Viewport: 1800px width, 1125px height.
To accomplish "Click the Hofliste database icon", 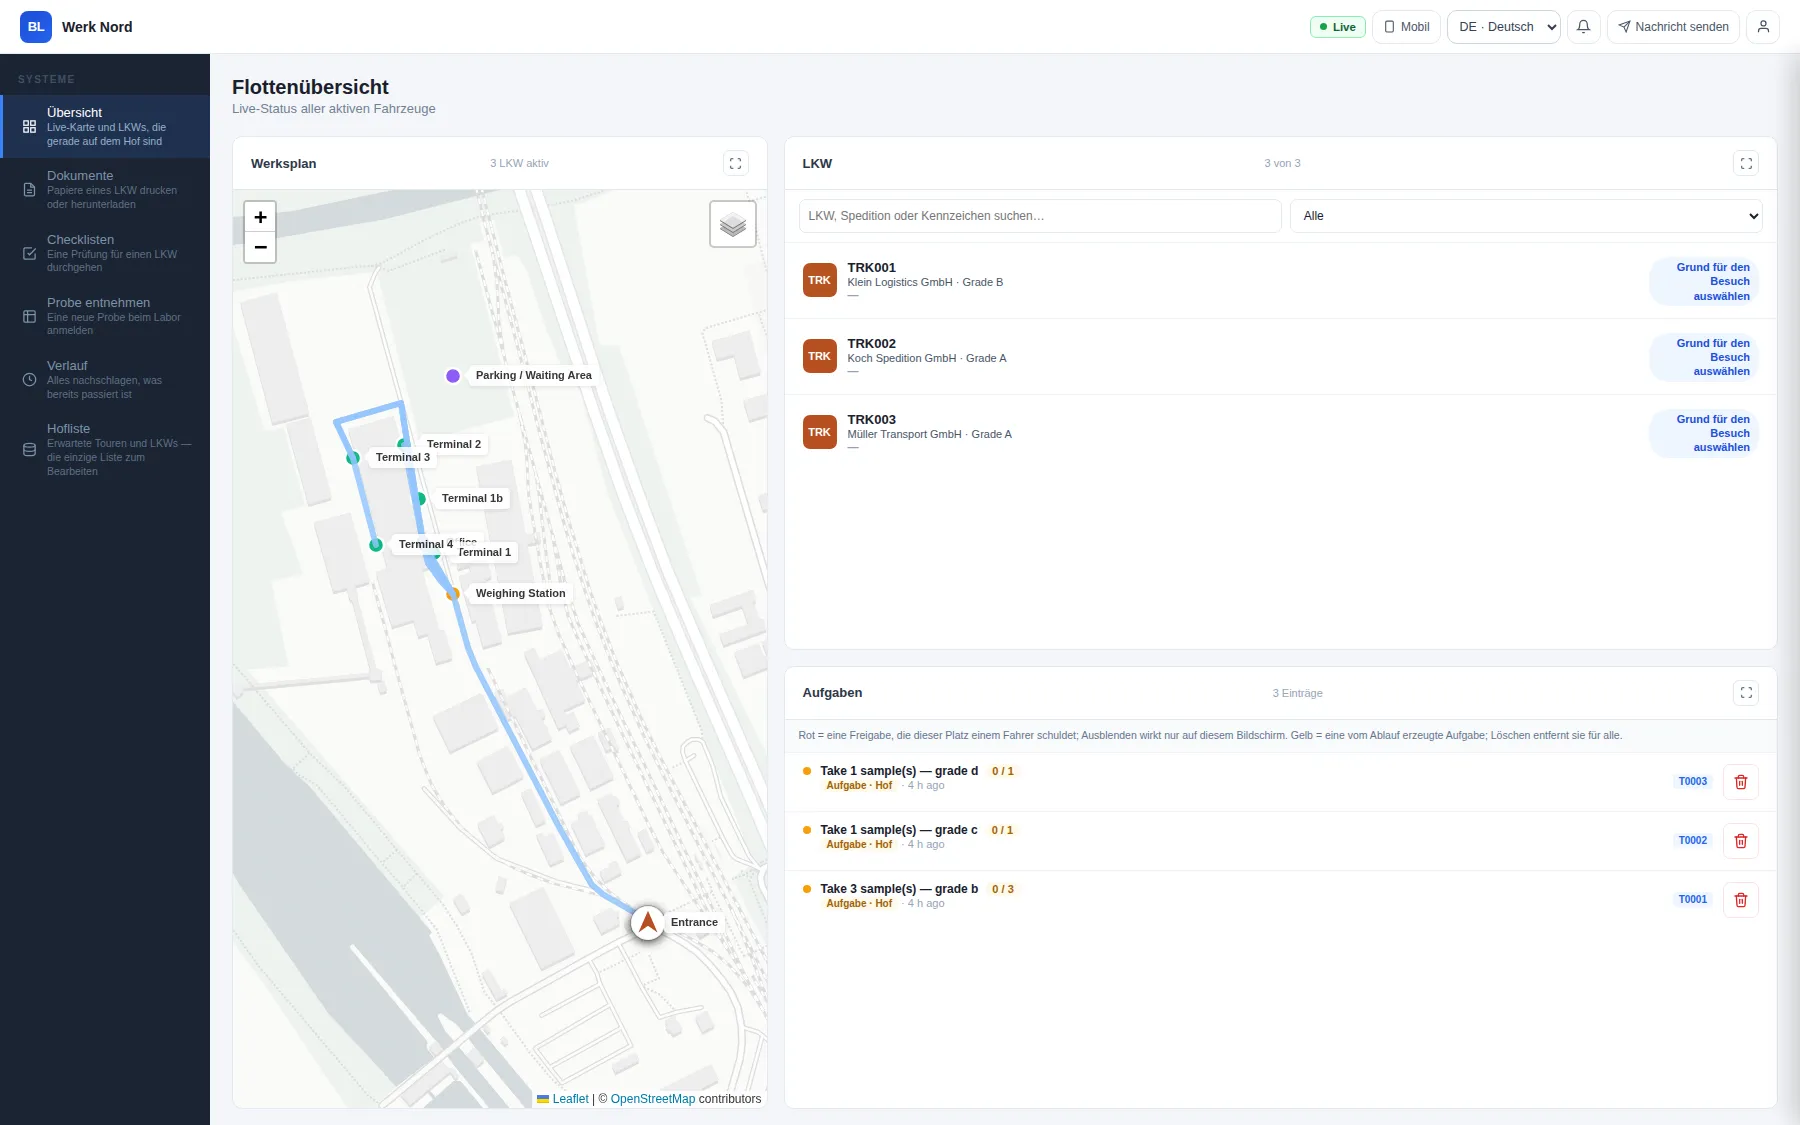I will point(29,450).
